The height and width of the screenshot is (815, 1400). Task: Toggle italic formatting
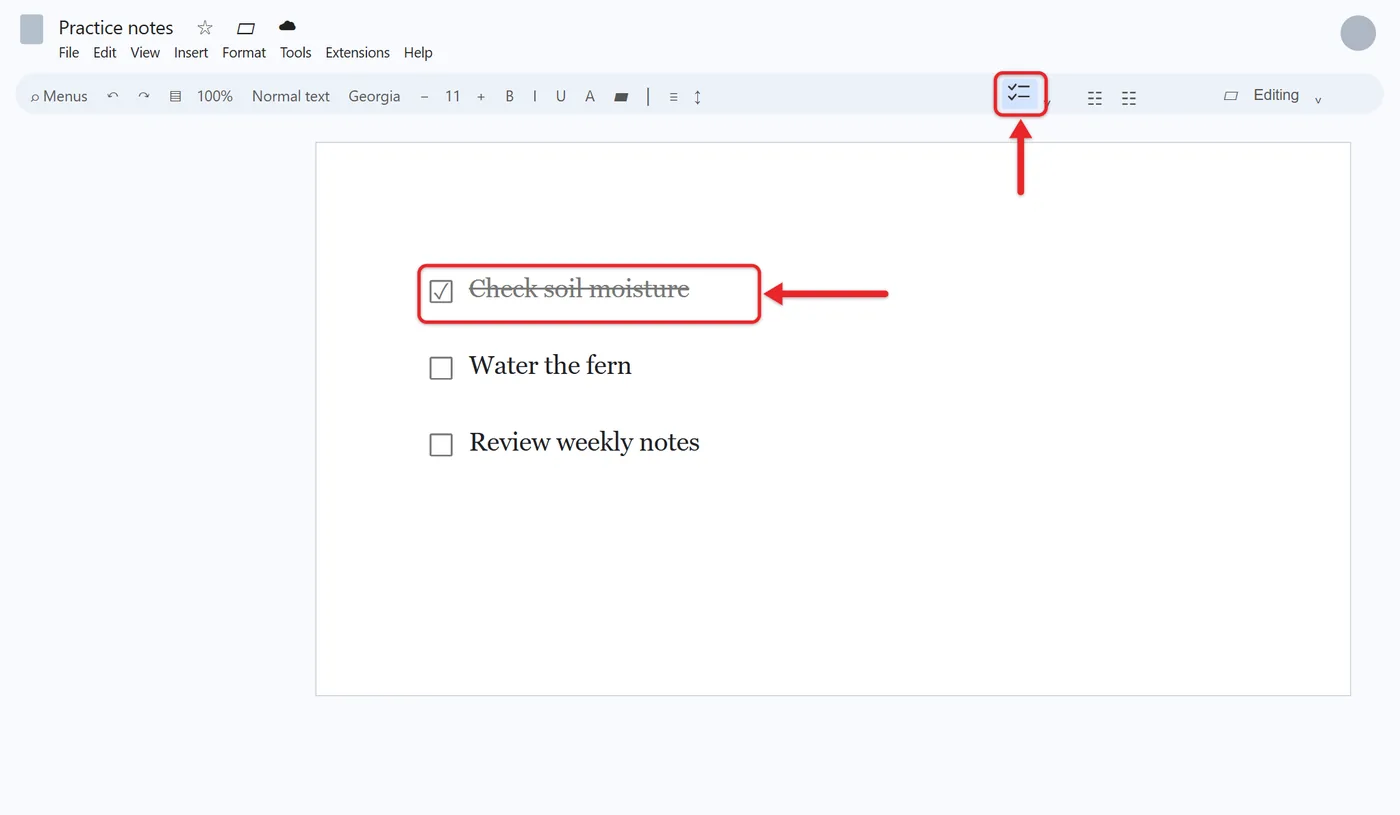[535, 96]
